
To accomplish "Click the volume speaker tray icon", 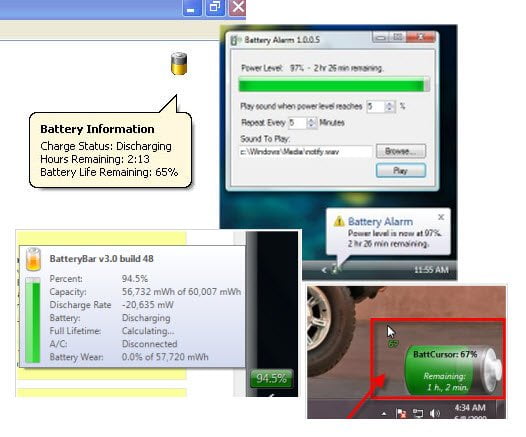I will coord(434,413).
